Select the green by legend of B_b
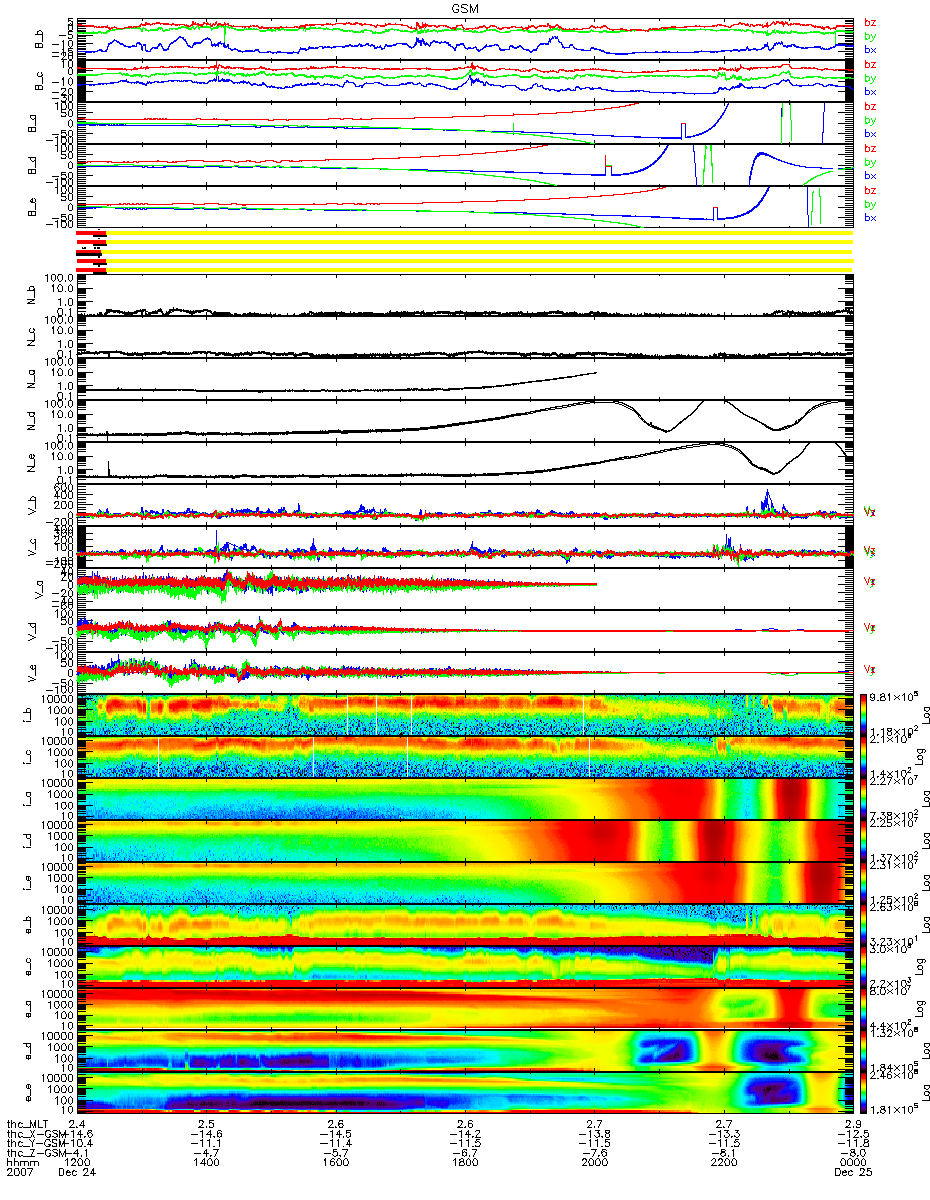Screen dimensions: 930x1200 pyautogui.click(x=870, y=36)
